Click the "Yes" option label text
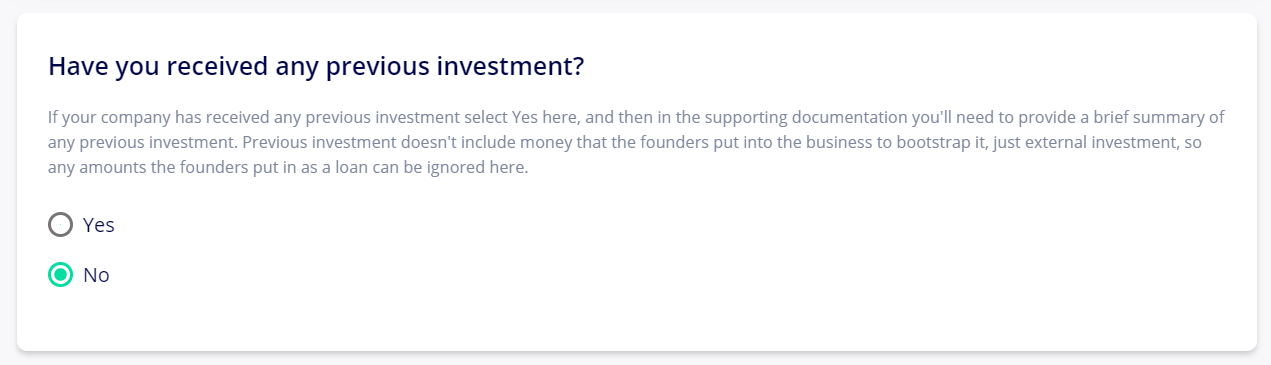 (99, 225)
